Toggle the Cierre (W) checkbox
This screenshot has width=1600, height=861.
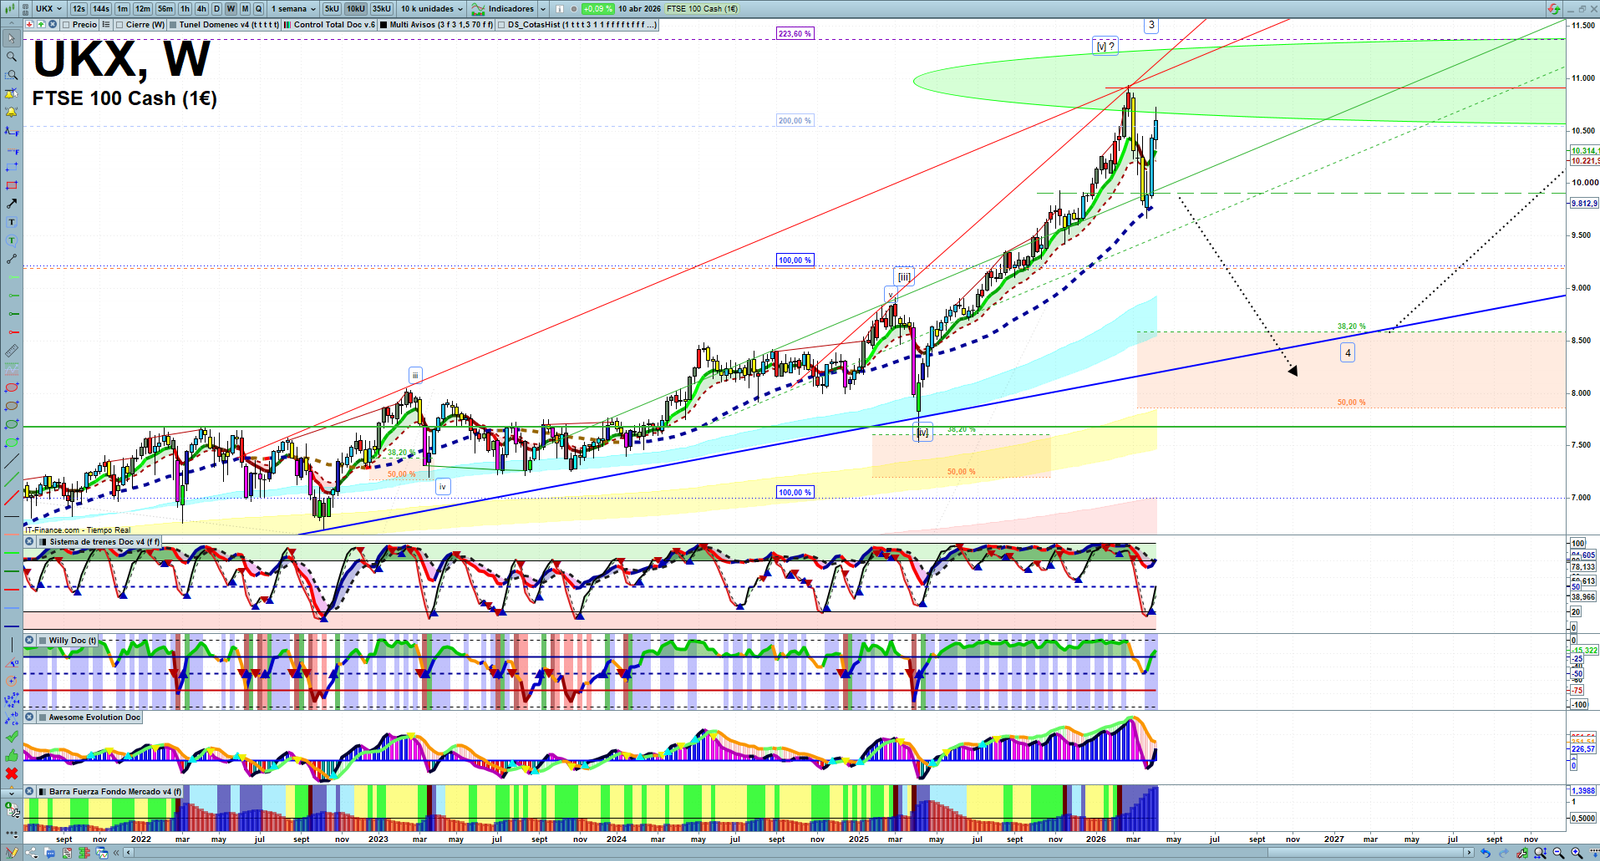pyautogui.click(x=120, y=25)
